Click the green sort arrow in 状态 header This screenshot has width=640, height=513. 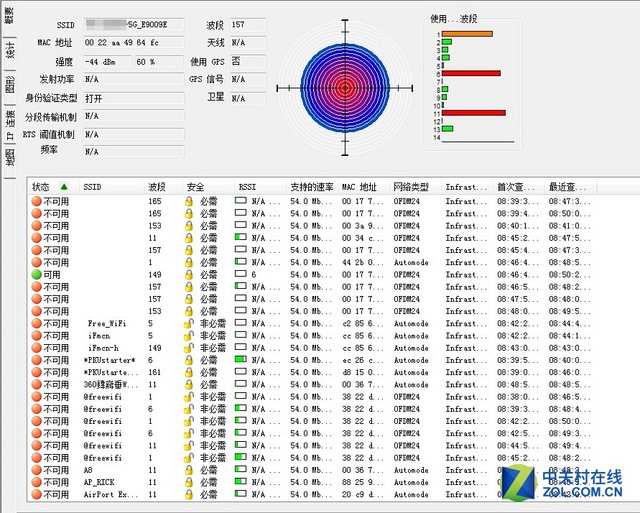pyautogui.click(x=64, y=187)
